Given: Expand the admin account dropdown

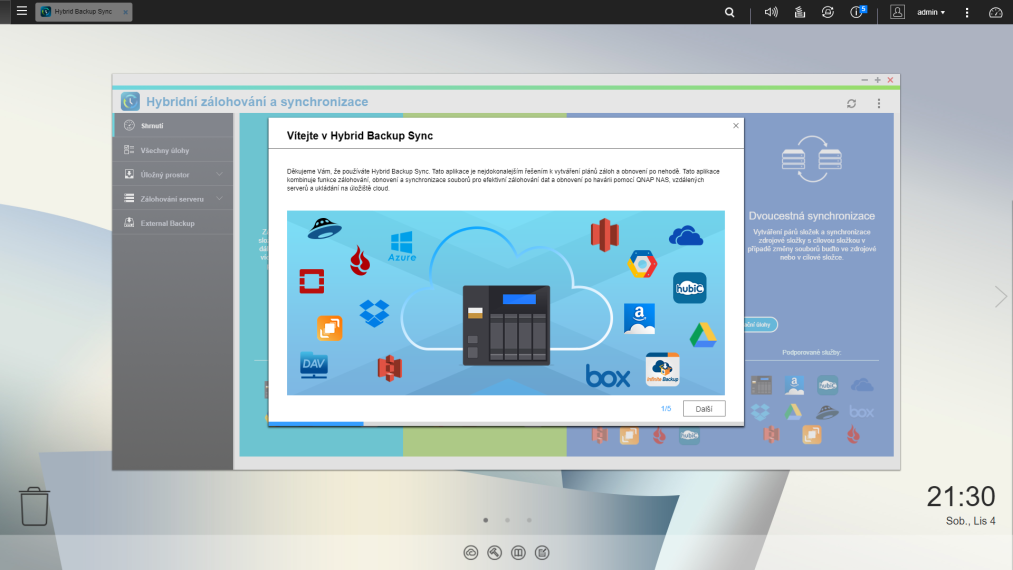Looking at the screenshot, I should pos(931,12).
